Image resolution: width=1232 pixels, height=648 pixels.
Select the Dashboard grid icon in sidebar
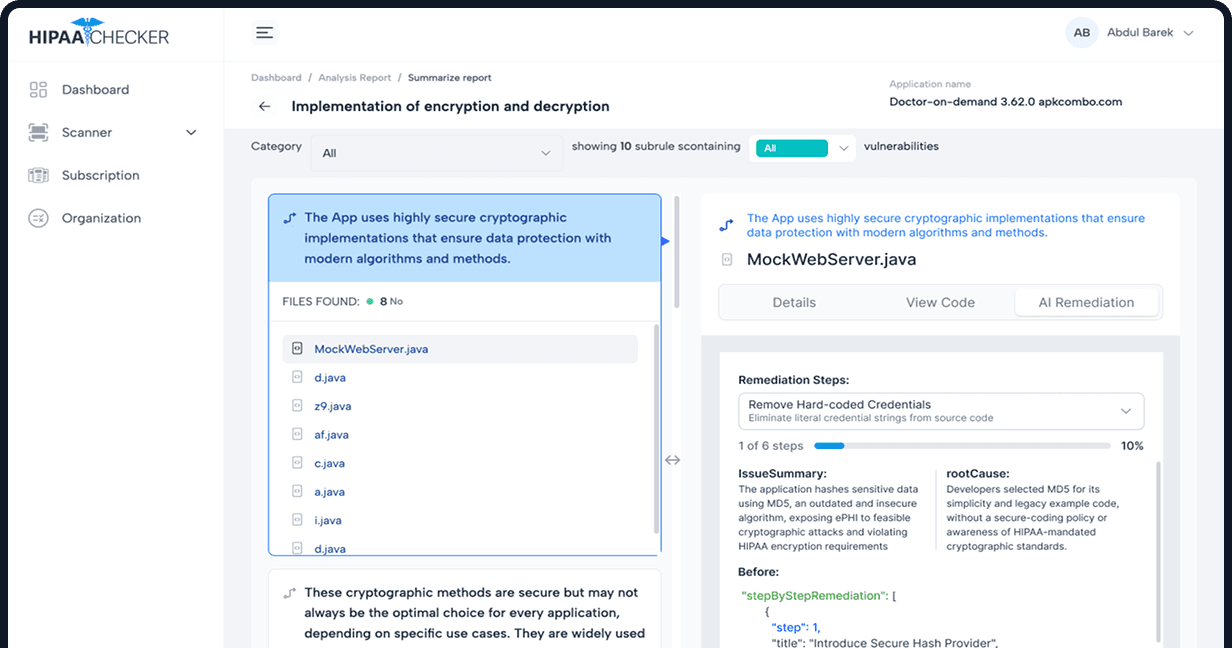tap(38, 89)
